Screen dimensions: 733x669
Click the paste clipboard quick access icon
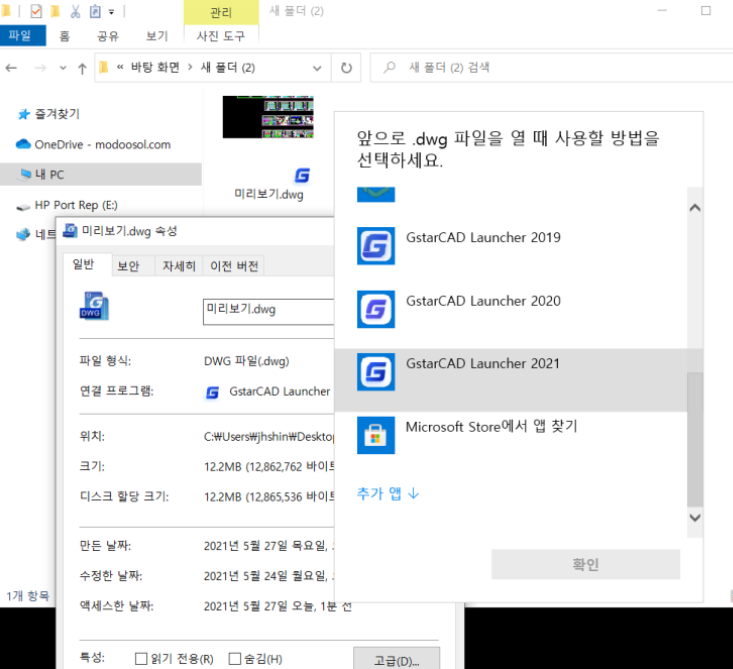[x=95, y=11]
